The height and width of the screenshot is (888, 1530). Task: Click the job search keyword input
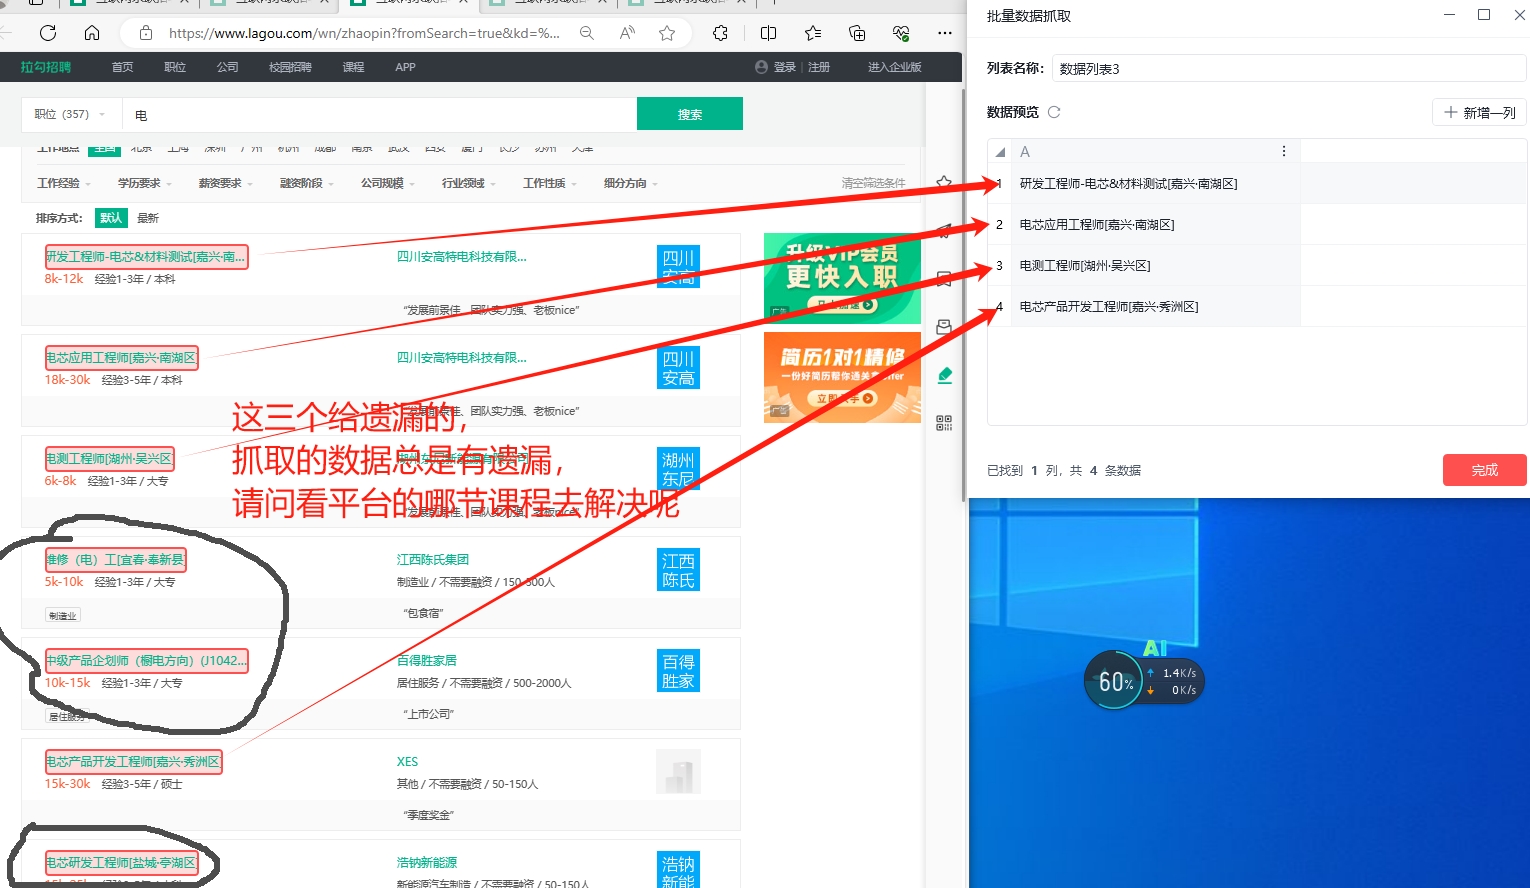click(380, 114)
